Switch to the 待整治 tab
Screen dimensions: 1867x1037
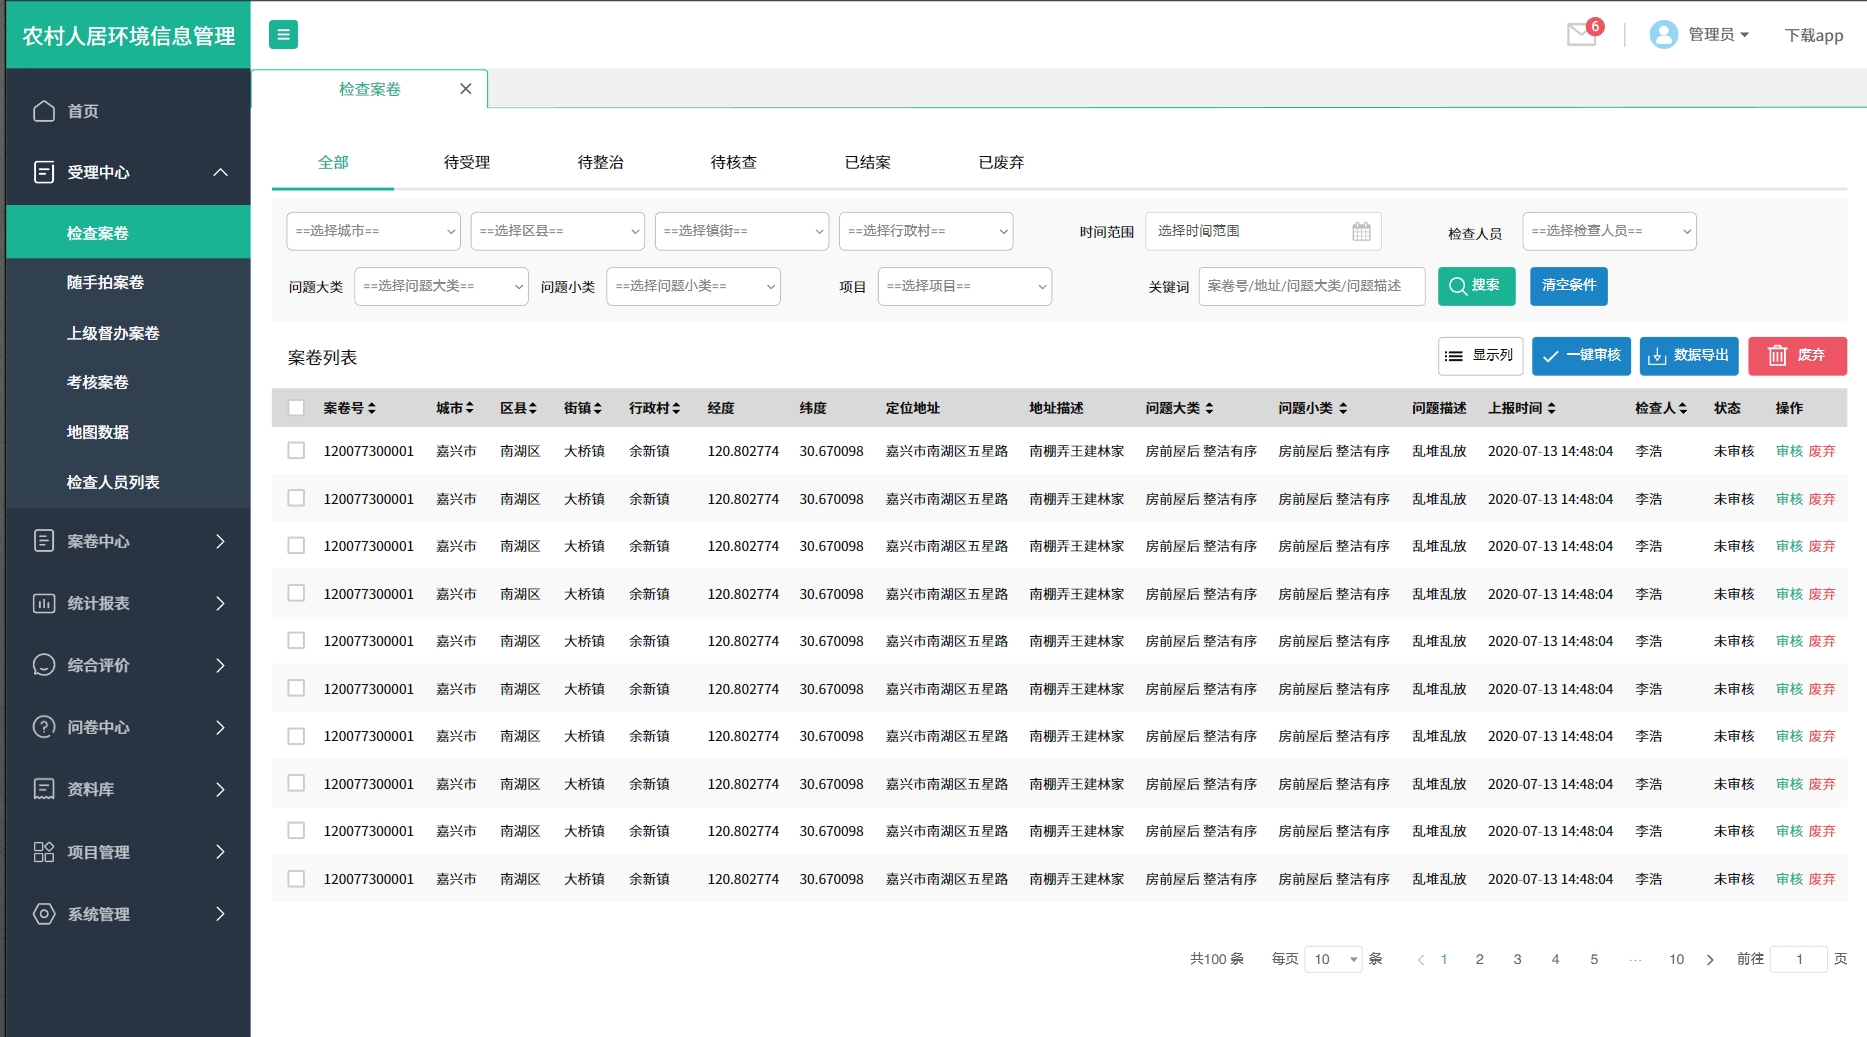[600, 162]
